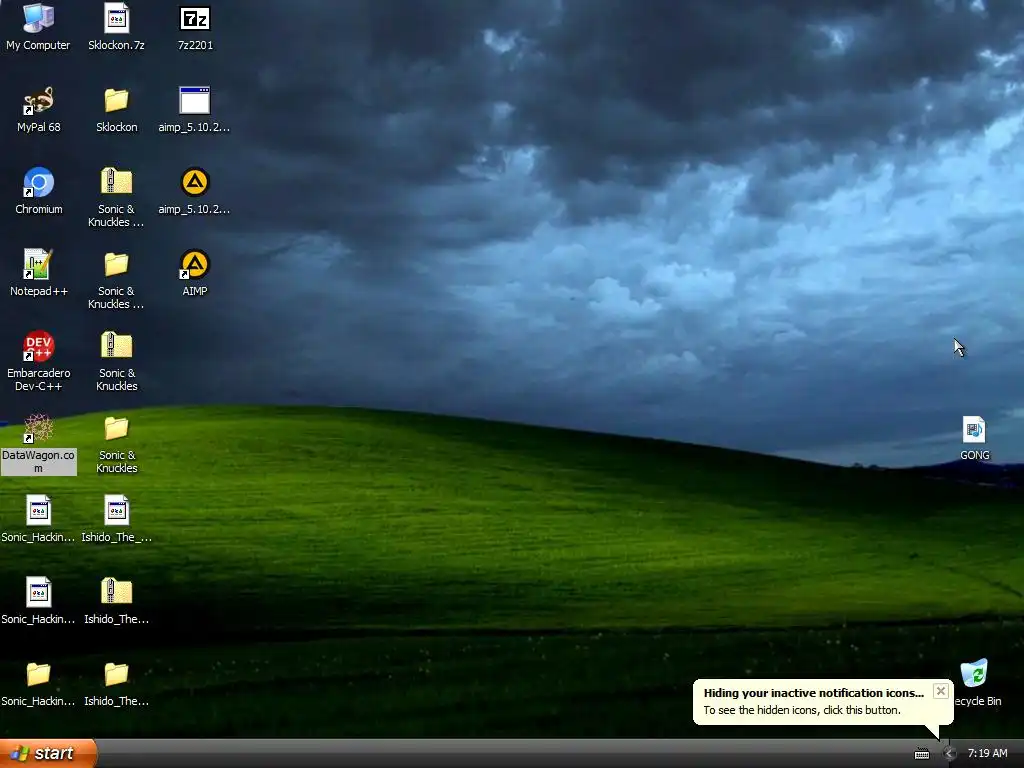Image resolution: width=1024 pixels, height=768 pixels.
Task: Select the Sklockon.7z archive file
Action: point(116,26)
